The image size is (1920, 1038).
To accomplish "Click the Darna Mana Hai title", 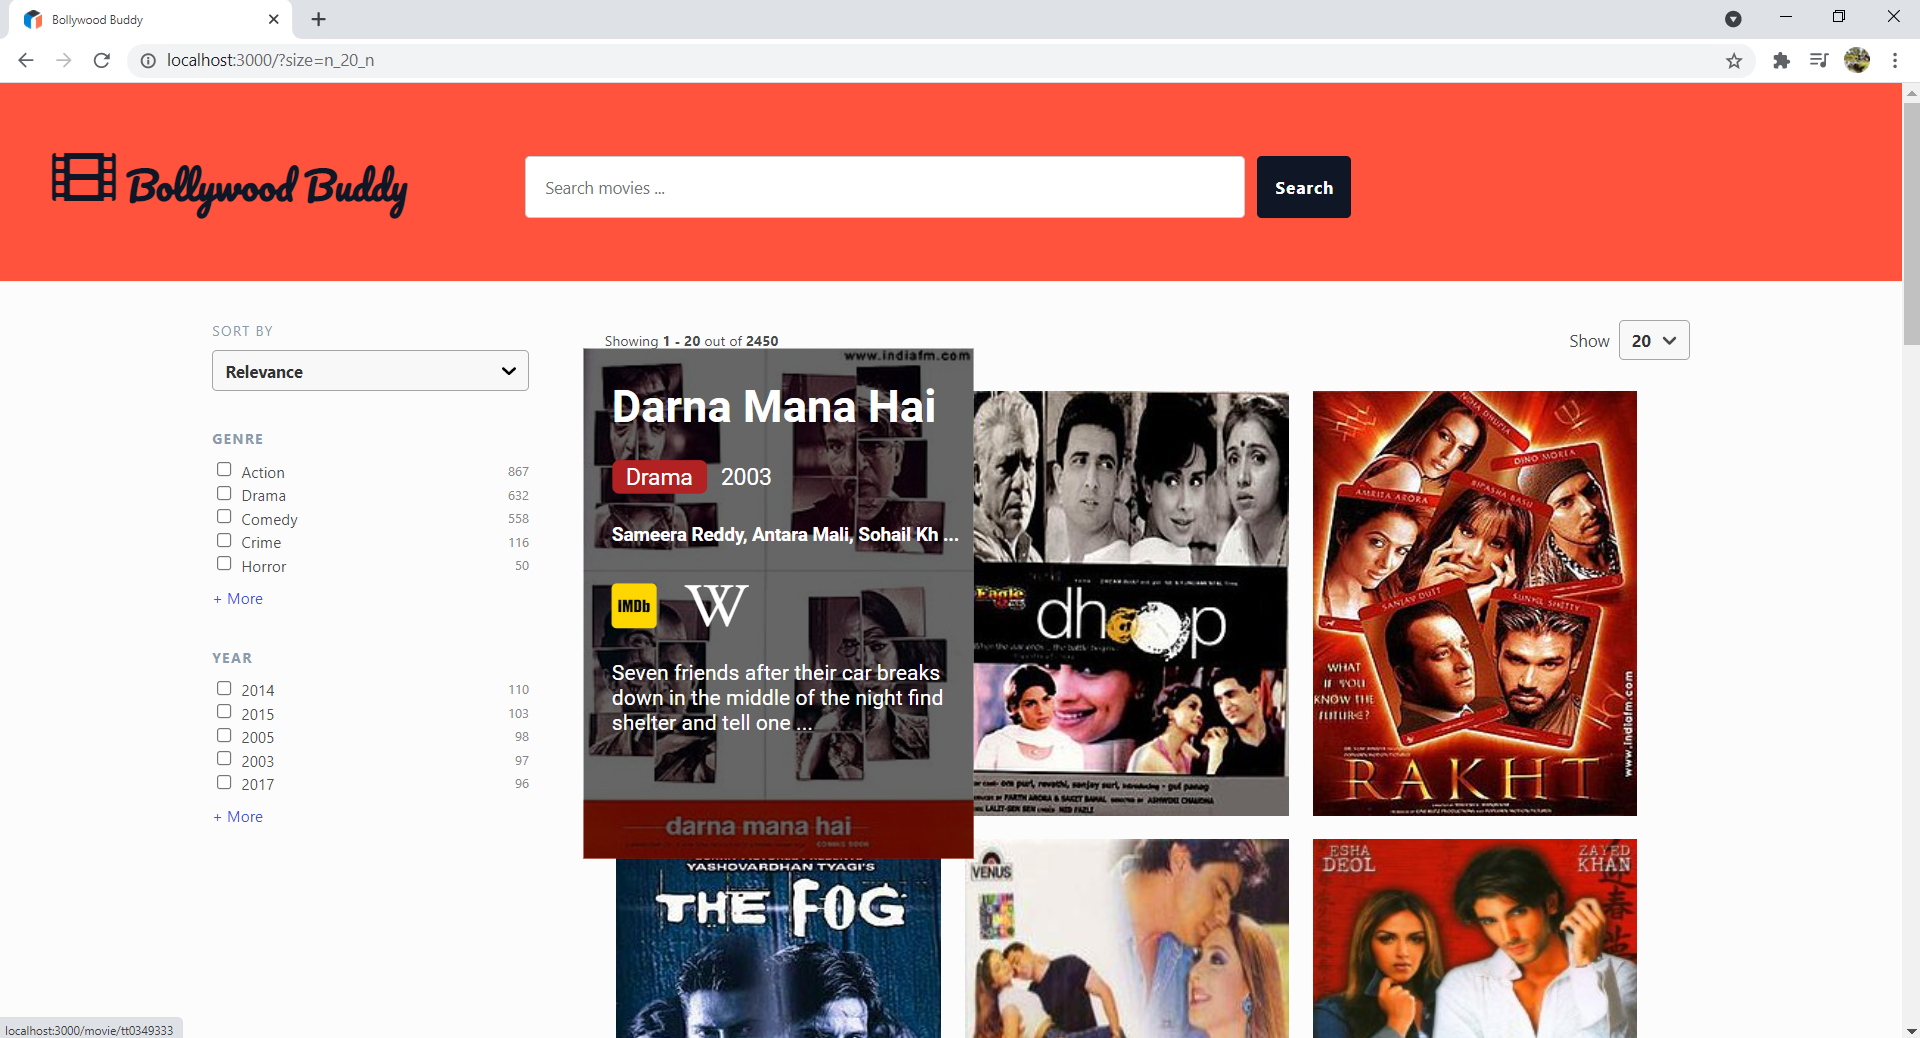I will coord(773,407).
